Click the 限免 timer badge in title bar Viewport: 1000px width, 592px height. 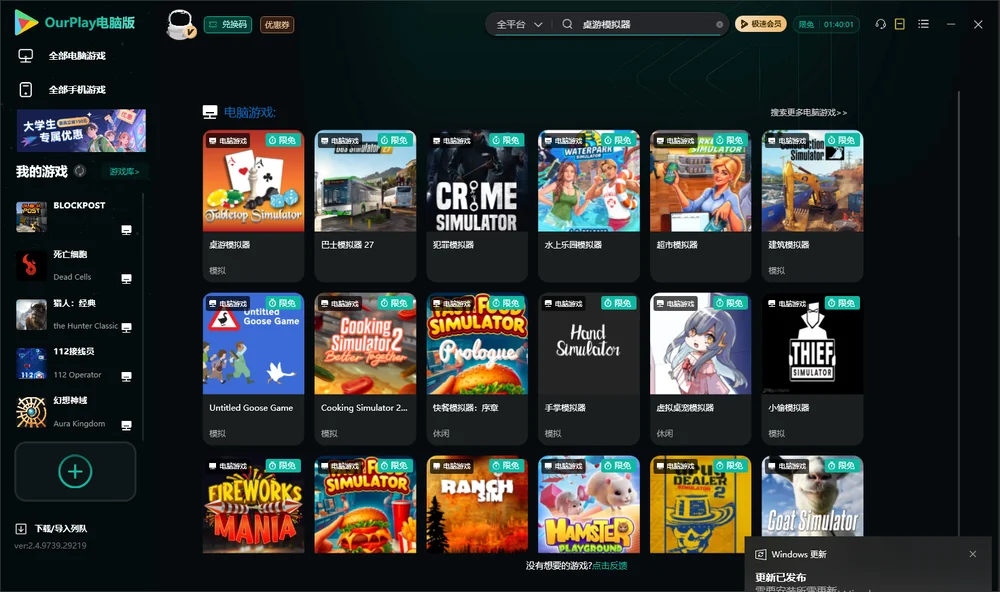(x=826, y=24)
